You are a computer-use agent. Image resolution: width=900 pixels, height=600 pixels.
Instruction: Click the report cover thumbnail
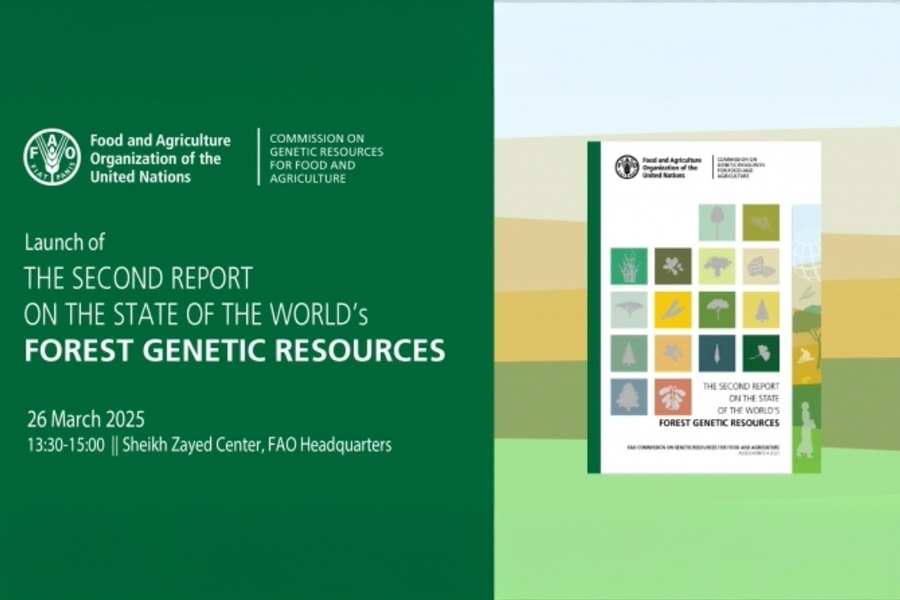pyautogui.click(x=704, y=307)
